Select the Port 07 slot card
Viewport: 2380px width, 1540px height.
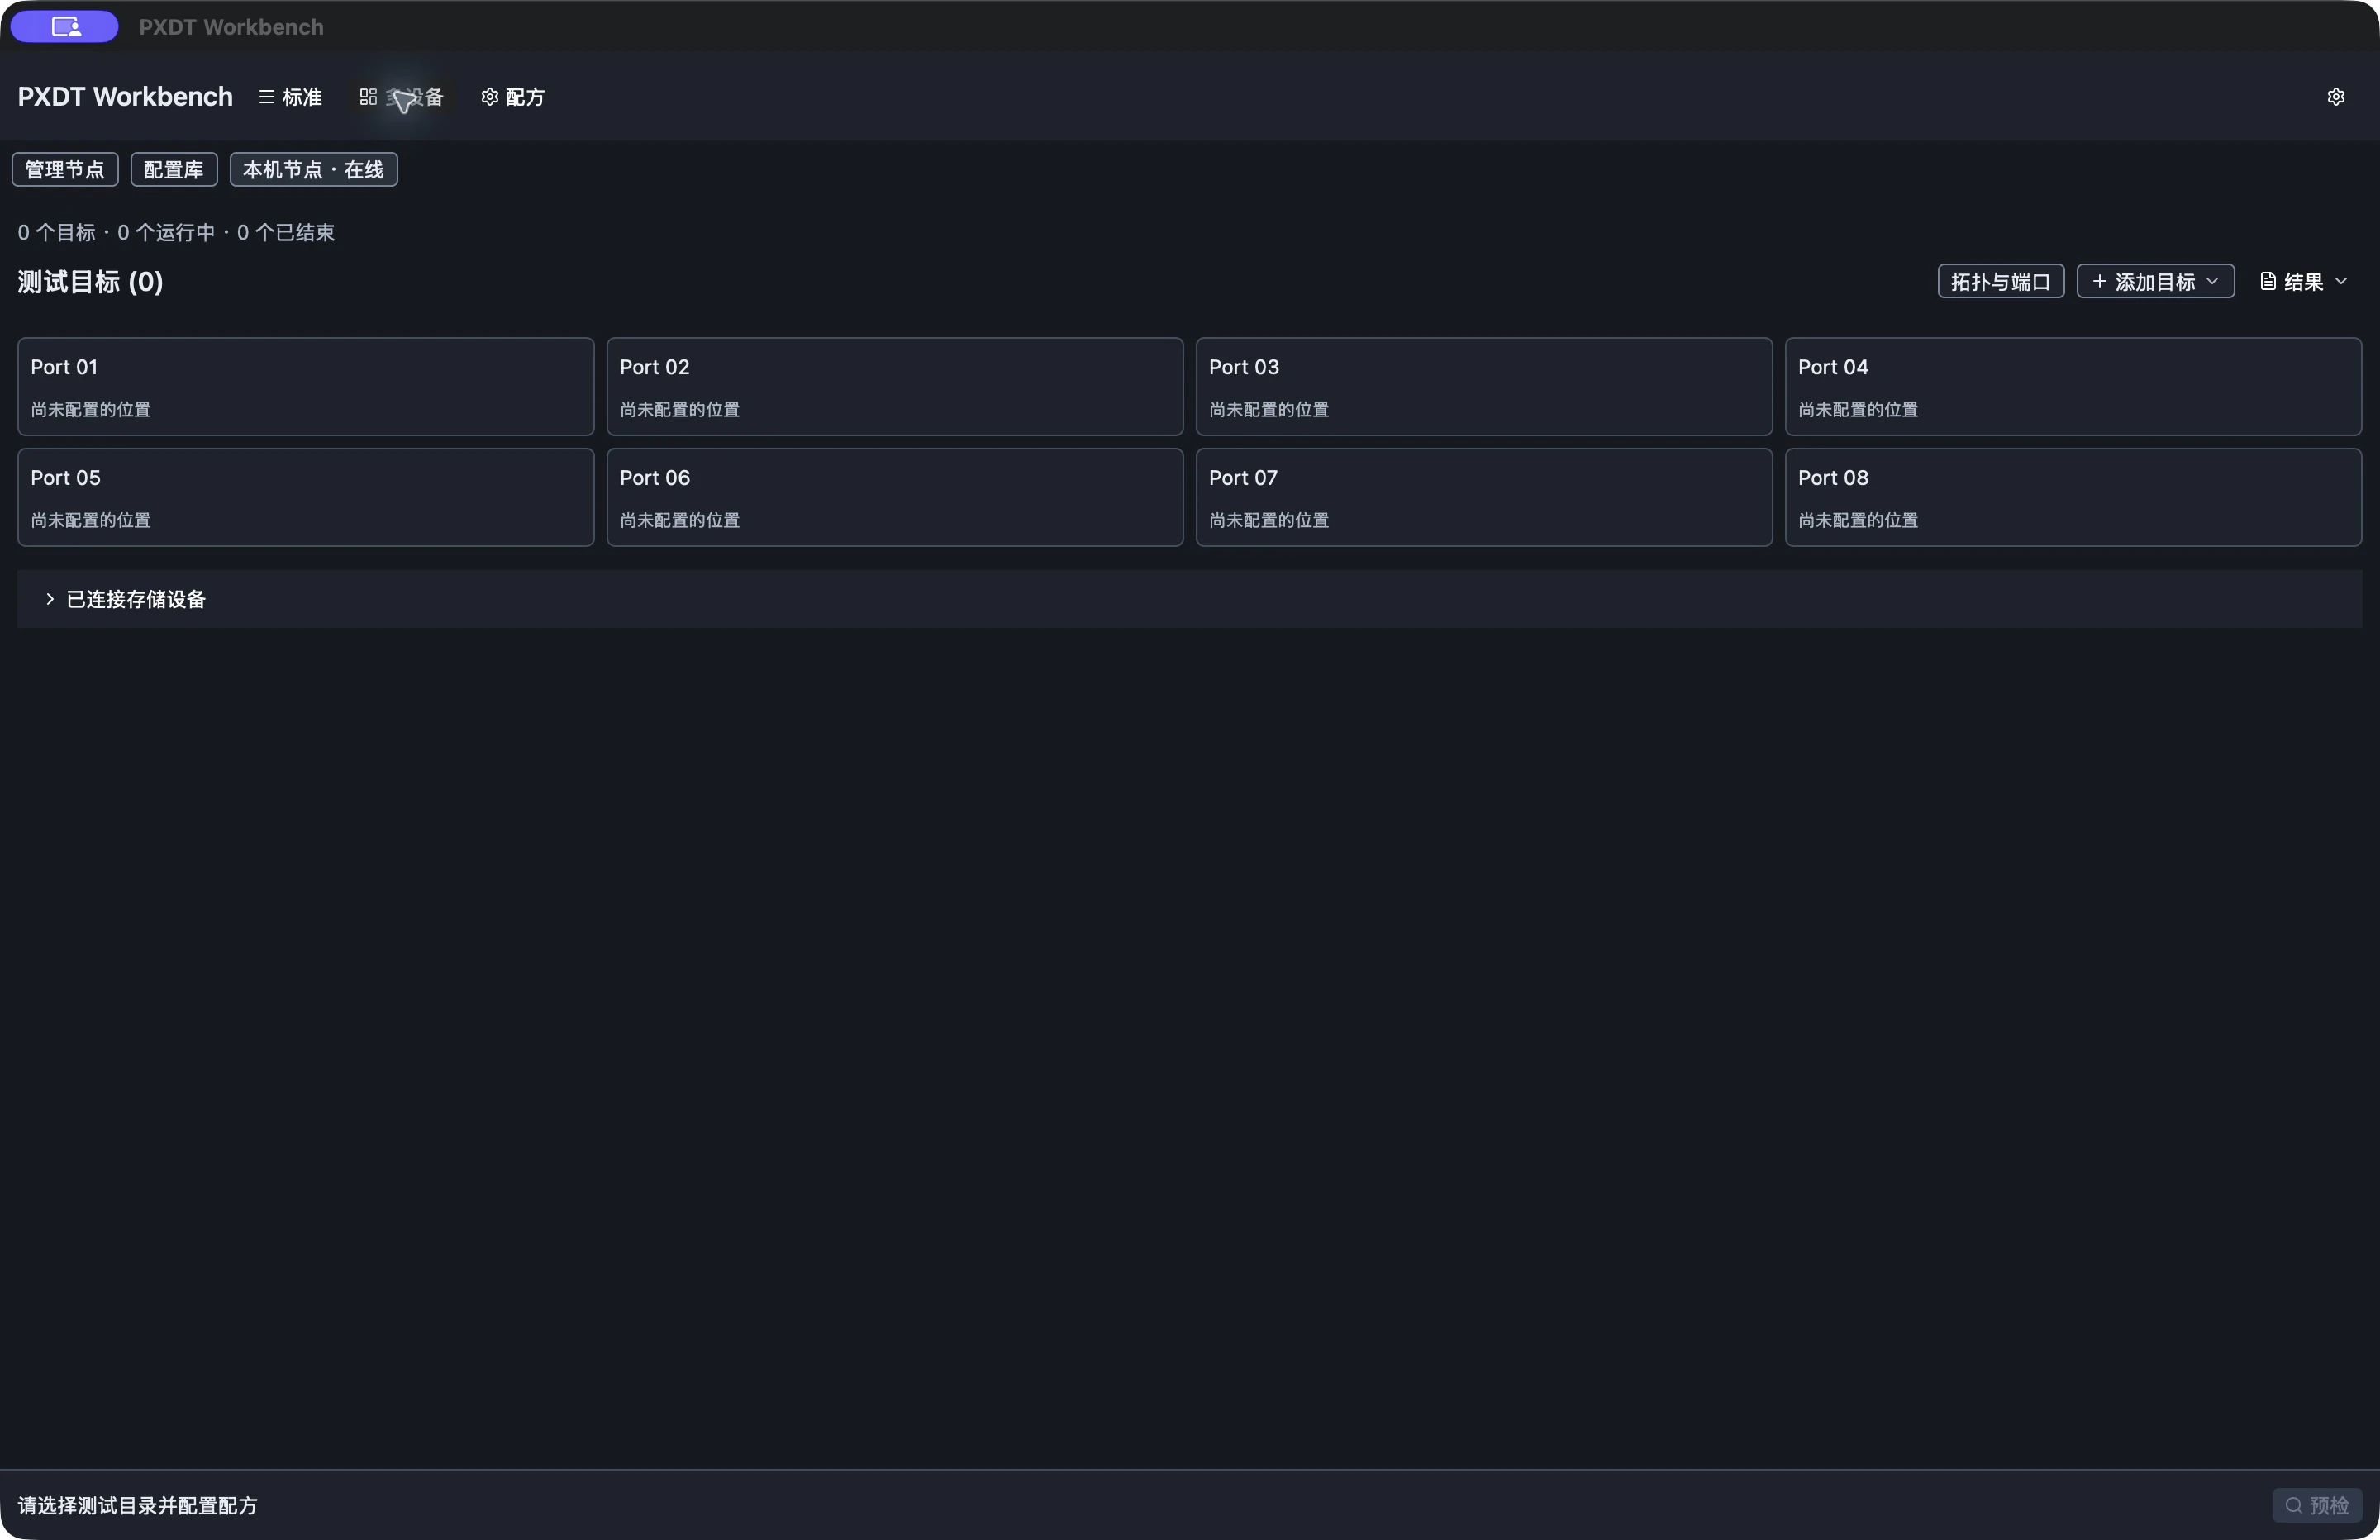click(1484, 498)
